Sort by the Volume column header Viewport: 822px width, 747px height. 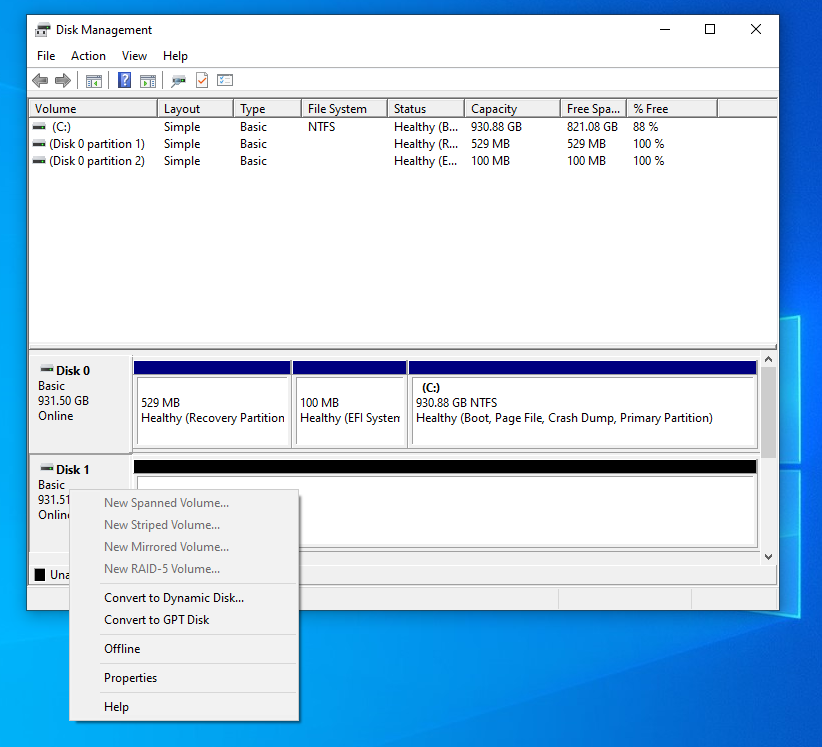point(93,109)
